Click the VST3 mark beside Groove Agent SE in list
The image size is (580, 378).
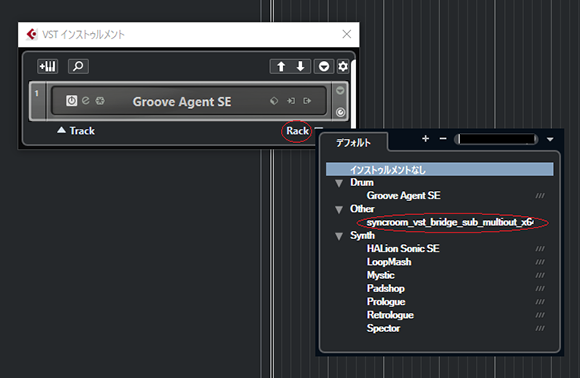540,196
